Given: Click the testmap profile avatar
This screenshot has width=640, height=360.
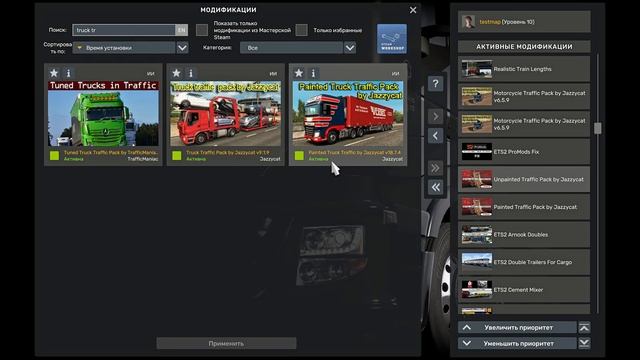Looking at the screenshot, I should tap(468, 22).
